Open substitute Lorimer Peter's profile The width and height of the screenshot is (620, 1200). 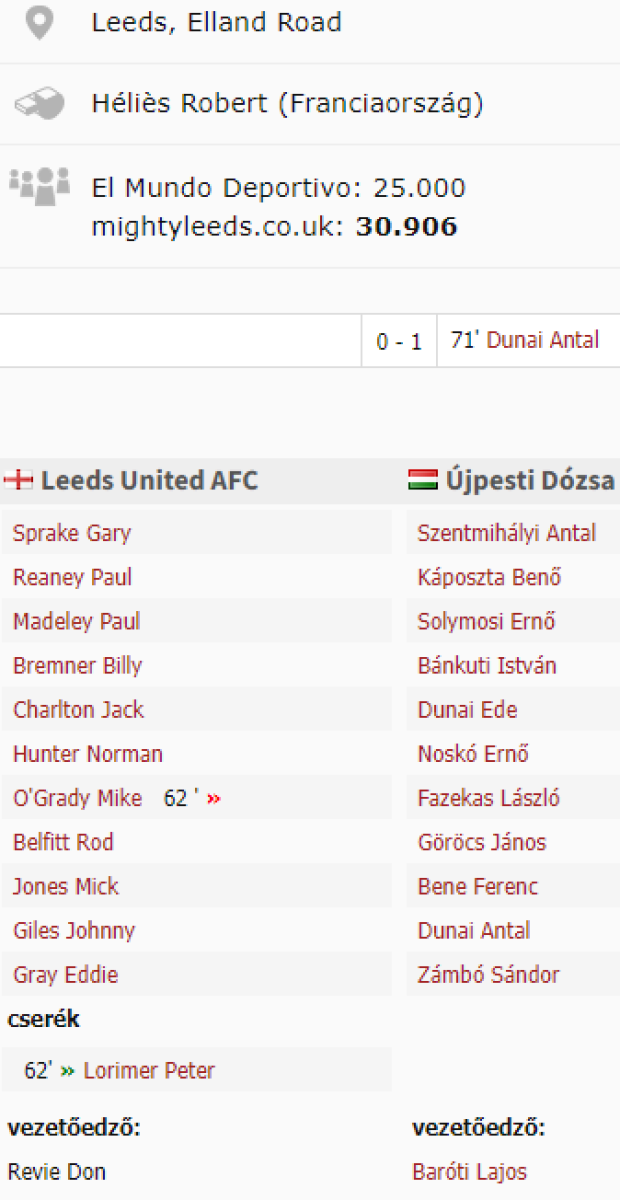tap(149, 1071)
